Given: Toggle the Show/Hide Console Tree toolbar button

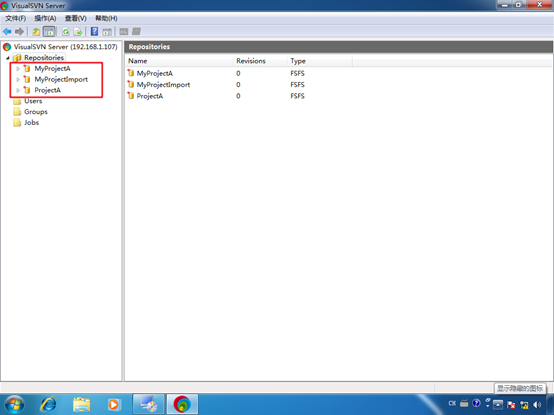Looking at the screenshot, I should pos(49,32).
